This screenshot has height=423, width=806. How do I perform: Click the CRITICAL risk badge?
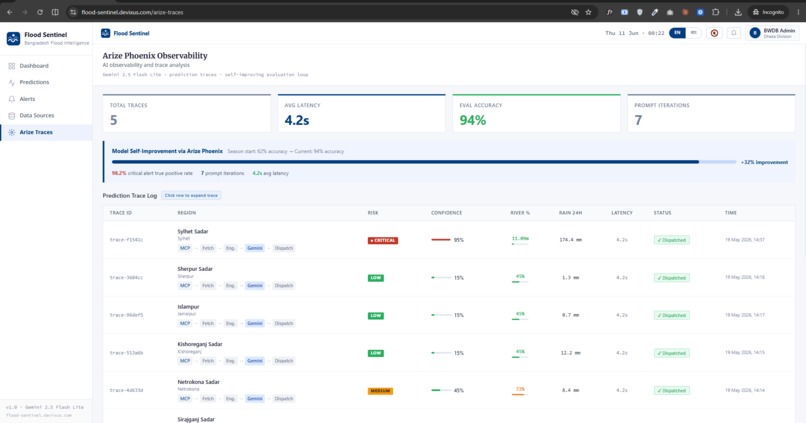click(x=382, y=240)
